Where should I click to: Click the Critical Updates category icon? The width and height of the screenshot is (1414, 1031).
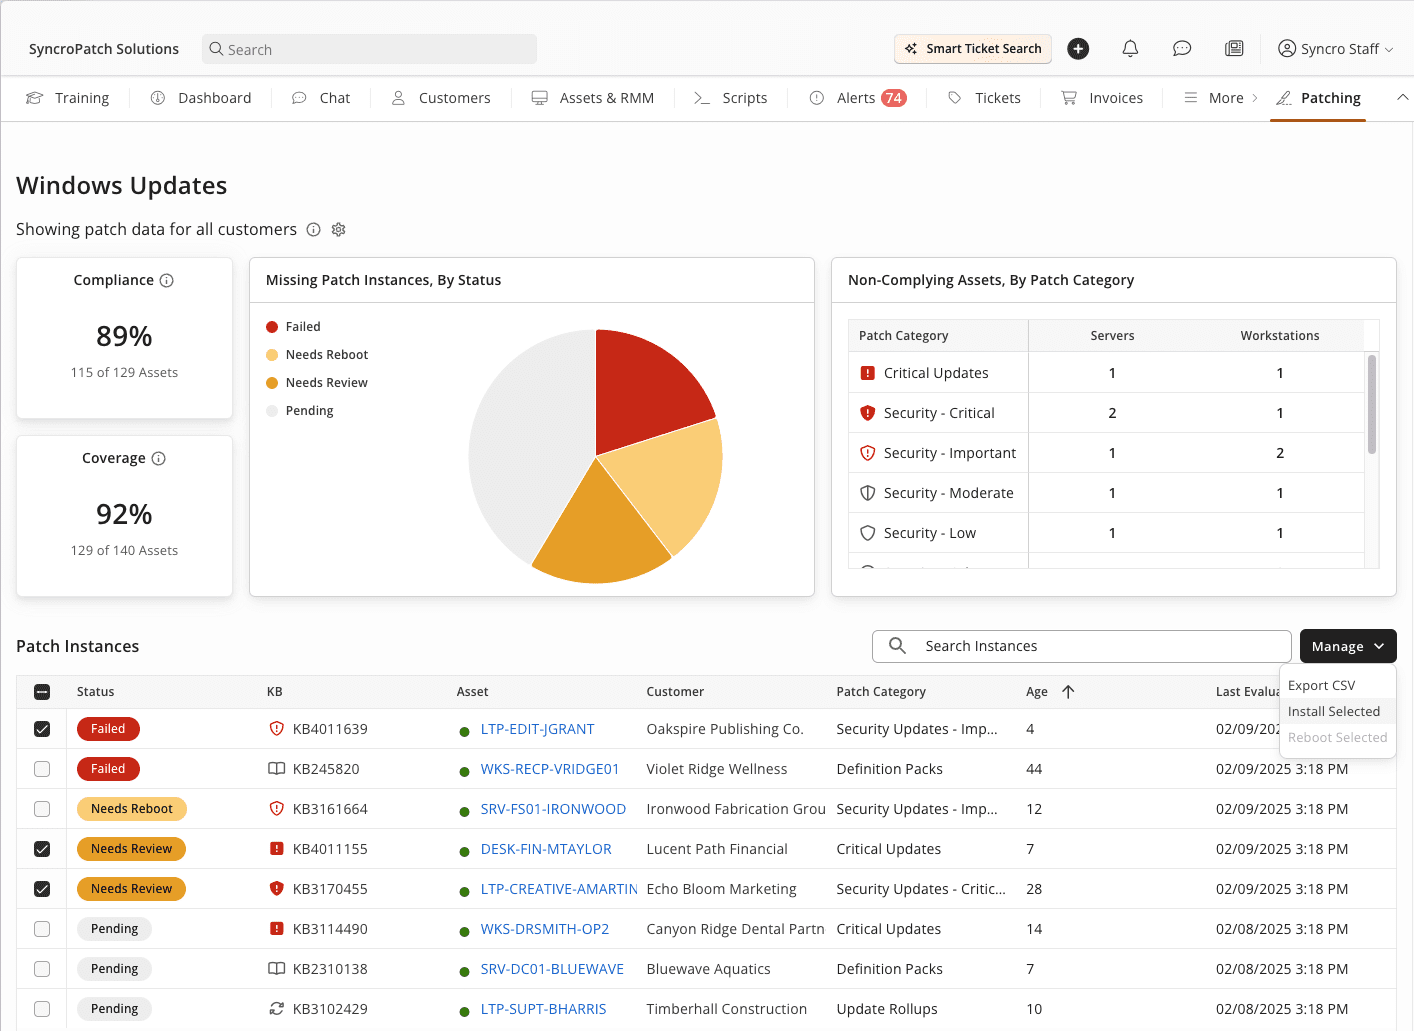point(868,373)
